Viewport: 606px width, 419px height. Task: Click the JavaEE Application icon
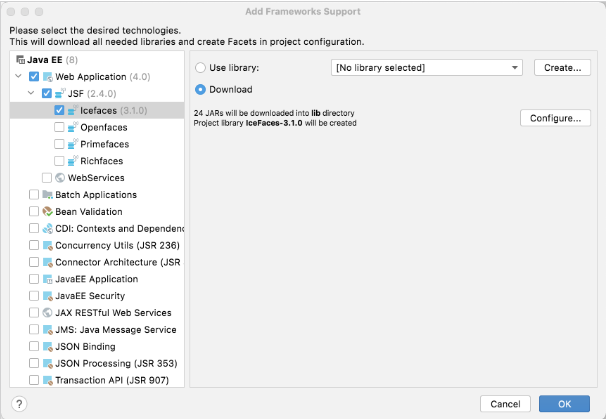tap(48, 279)
